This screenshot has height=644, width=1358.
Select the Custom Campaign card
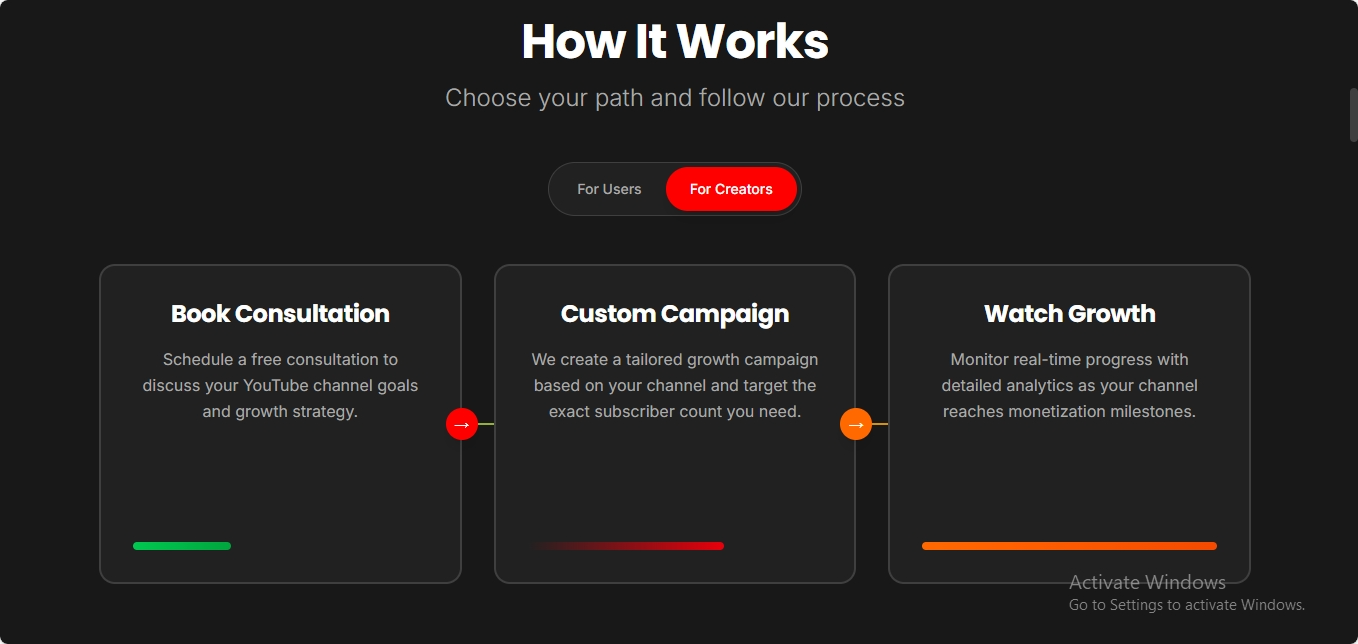click(675, 422)
